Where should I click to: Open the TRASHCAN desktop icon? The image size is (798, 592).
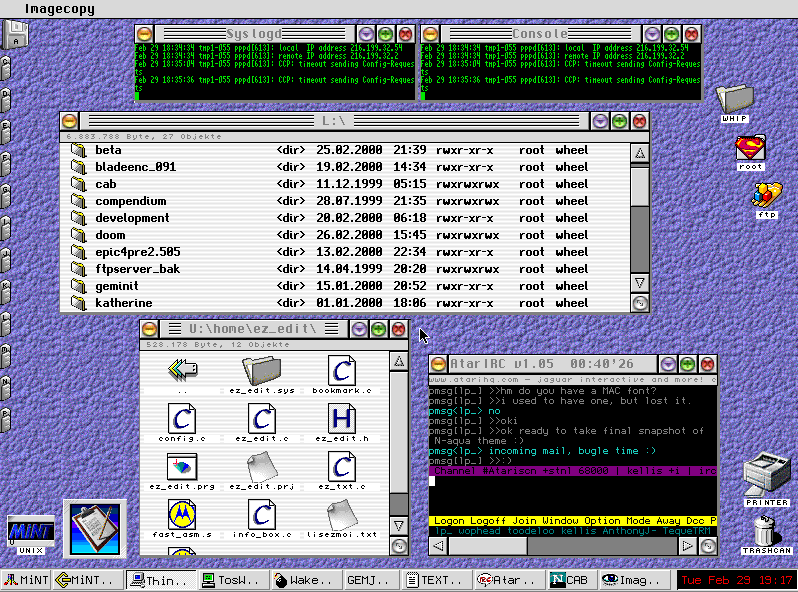point(767,530)
